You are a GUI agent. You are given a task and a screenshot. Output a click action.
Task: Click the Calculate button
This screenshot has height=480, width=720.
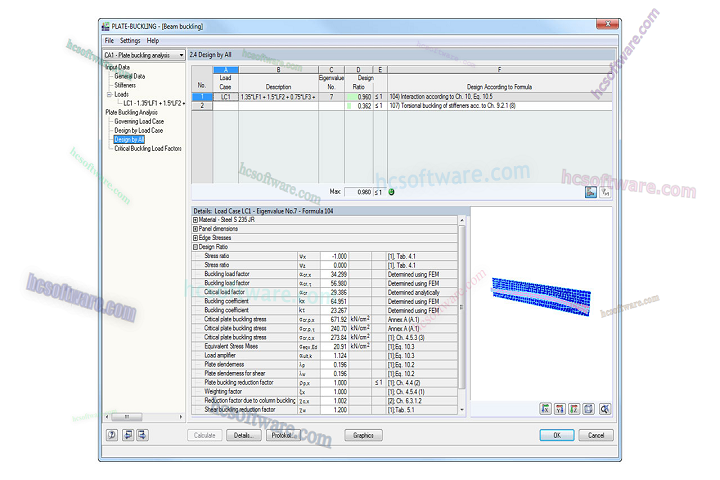coord(204,435)
